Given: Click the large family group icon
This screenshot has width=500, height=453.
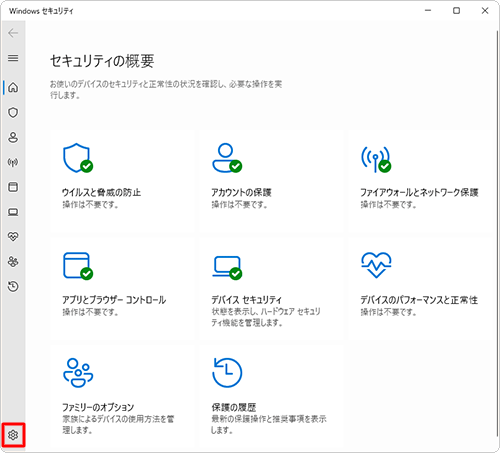Looking at the screenshot, I should pos(78,373).
